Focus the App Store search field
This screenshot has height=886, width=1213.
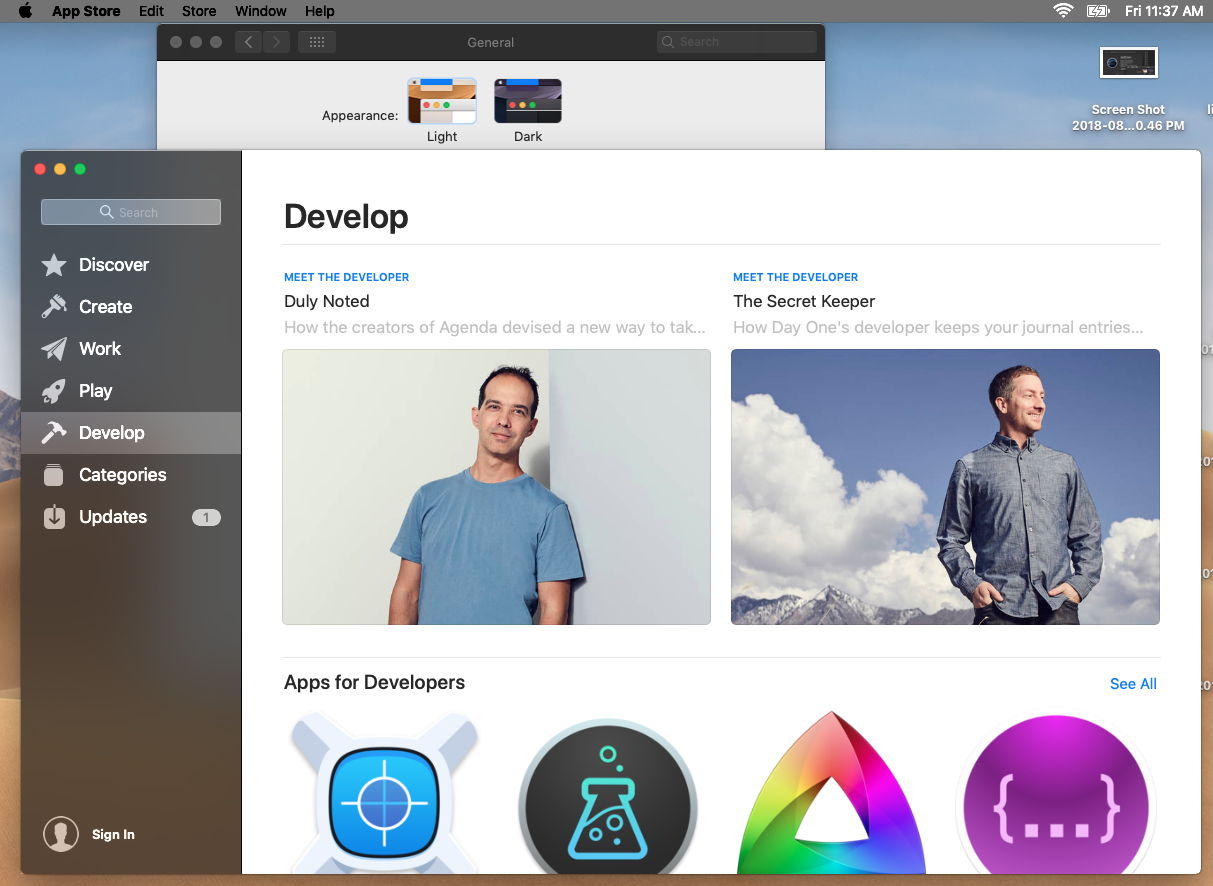point(131,212)
